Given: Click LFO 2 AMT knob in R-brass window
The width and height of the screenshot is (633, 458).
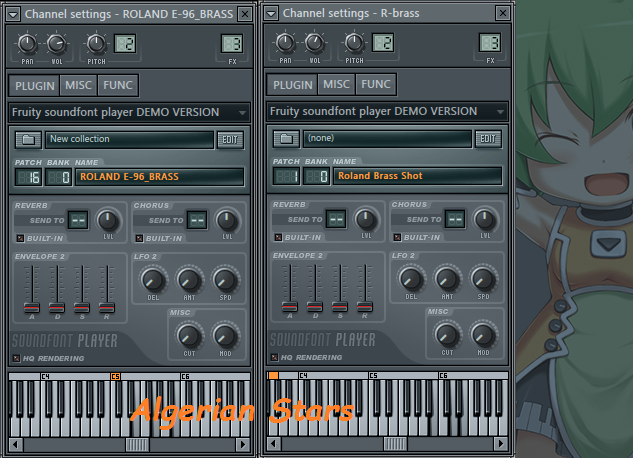Looking at the screenshot, I should (447, 279).
